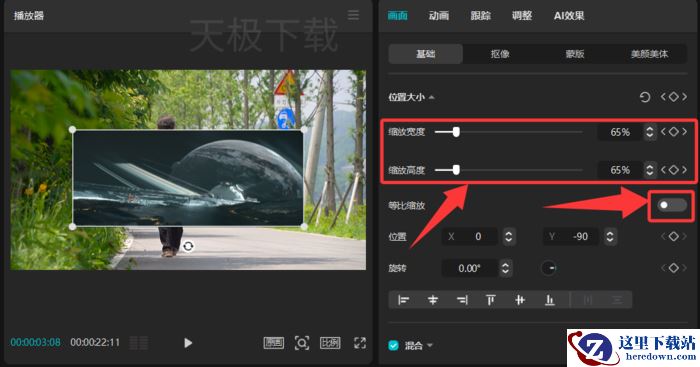Click the total duration 00:00:22:11

(95, 342)
